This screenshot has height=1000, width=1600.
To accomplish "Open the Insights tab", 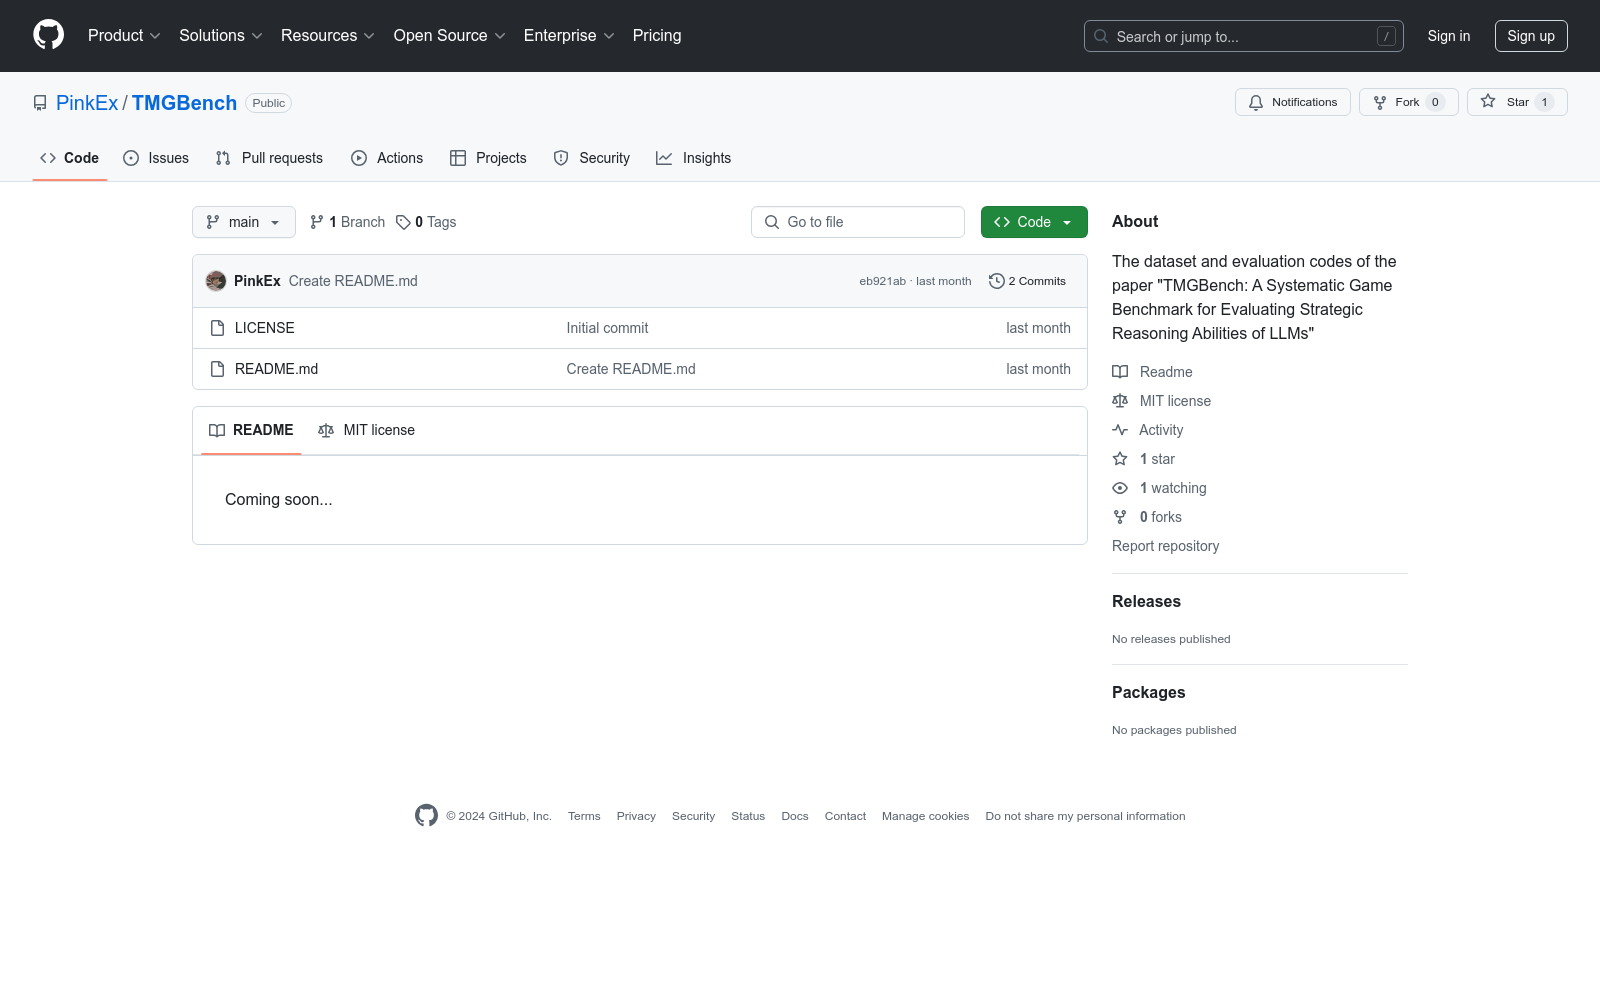I will tap(693, 158).
